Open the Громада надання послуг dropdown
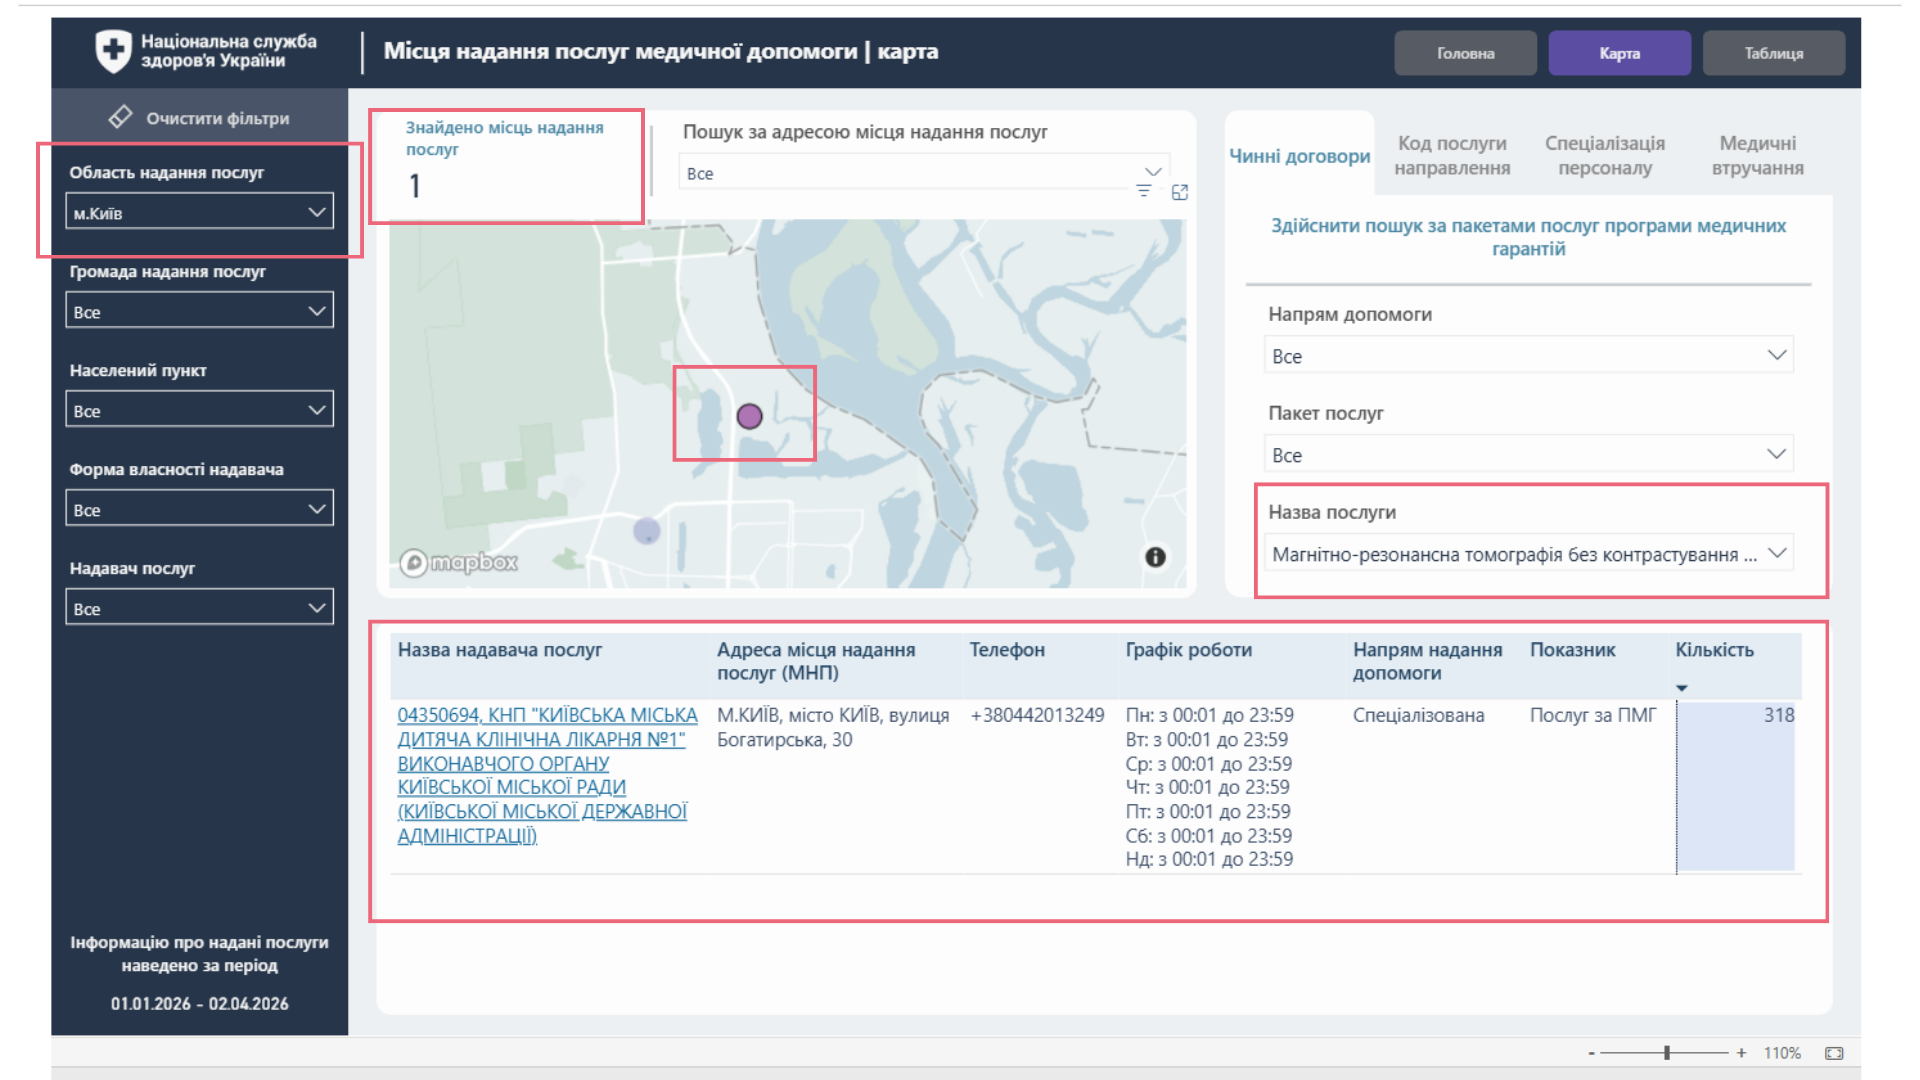The width and height of the screenshot is (1920, 1080). pyautogui.click(x=199, y=311)
